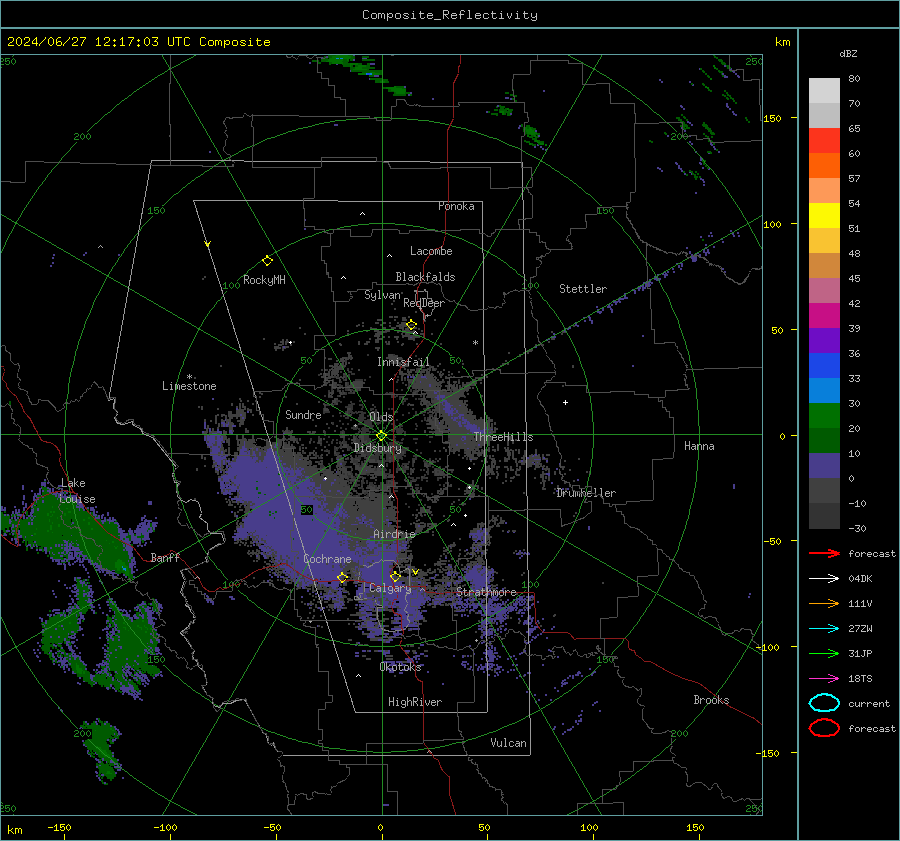The height and width of the screenshot is (841, 900).
Task: Click the yellow radar marker at Didsbury
Action: coord(382,436)
